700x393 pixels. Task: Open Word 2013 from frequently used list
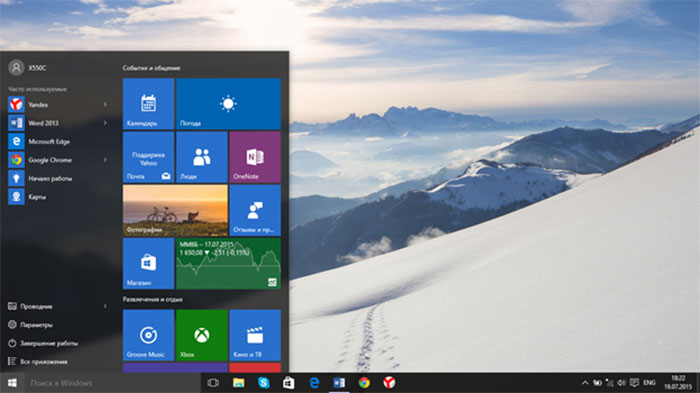[x=58, y=123]
